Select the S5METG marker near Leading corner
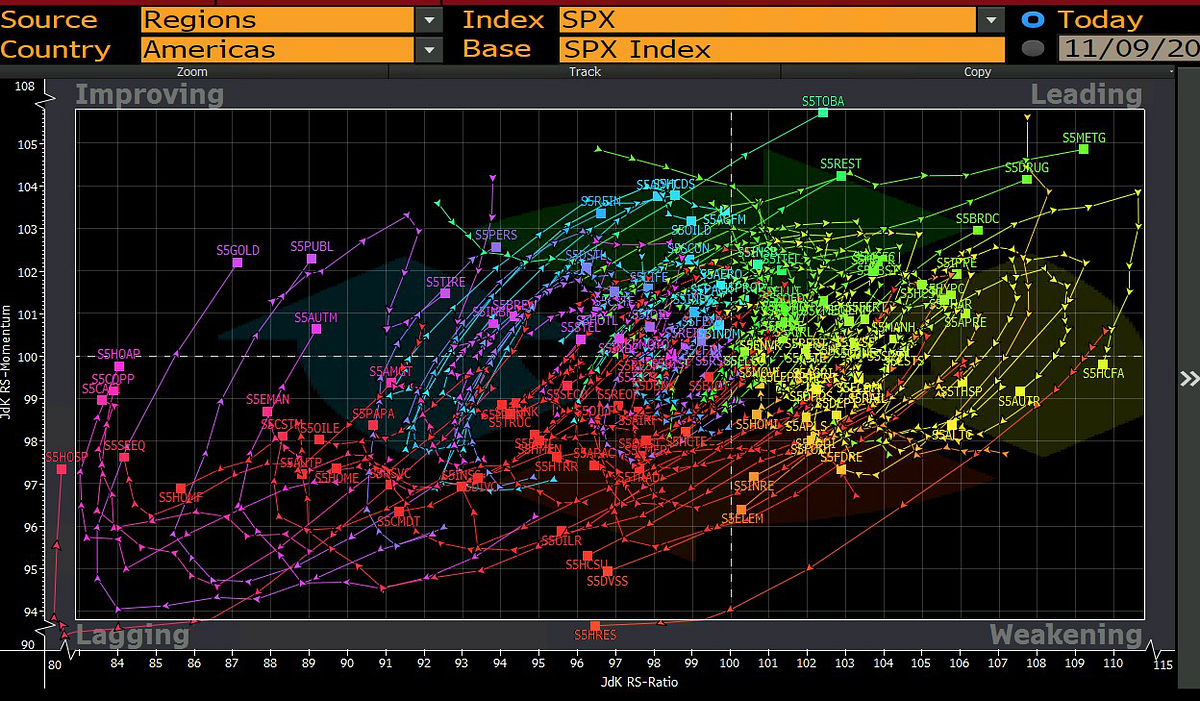The height and width of the screenshot is (701, 1200). (1082, 149)
